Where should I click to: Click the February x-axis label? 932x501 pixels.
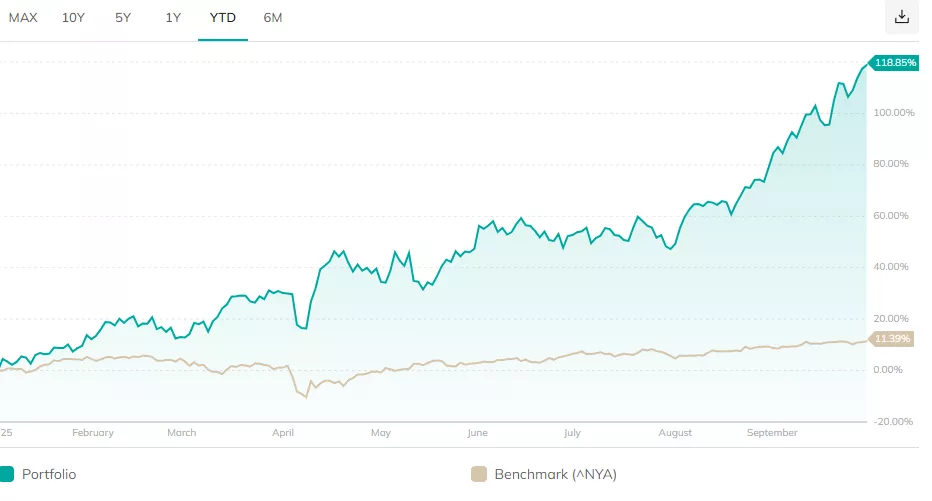point(93,433)
